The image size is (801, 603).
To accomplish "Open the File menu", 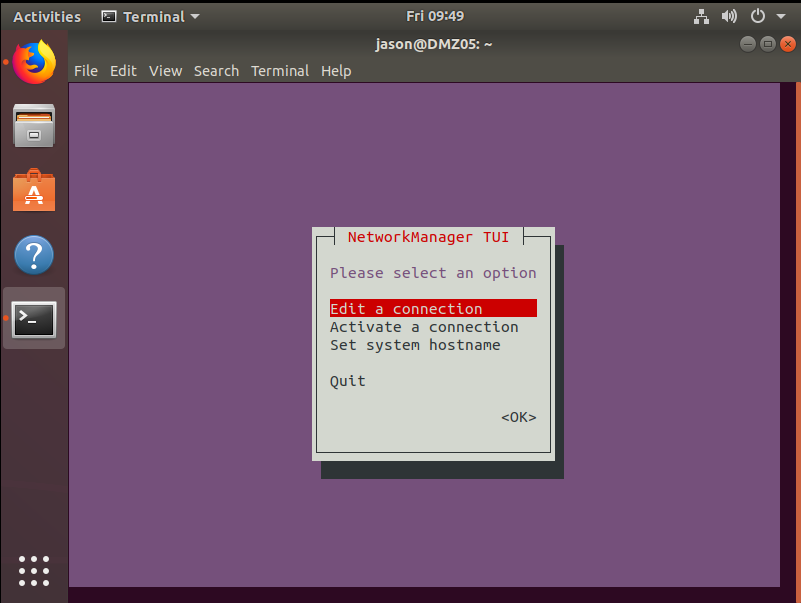I will (x=86, y=71).
